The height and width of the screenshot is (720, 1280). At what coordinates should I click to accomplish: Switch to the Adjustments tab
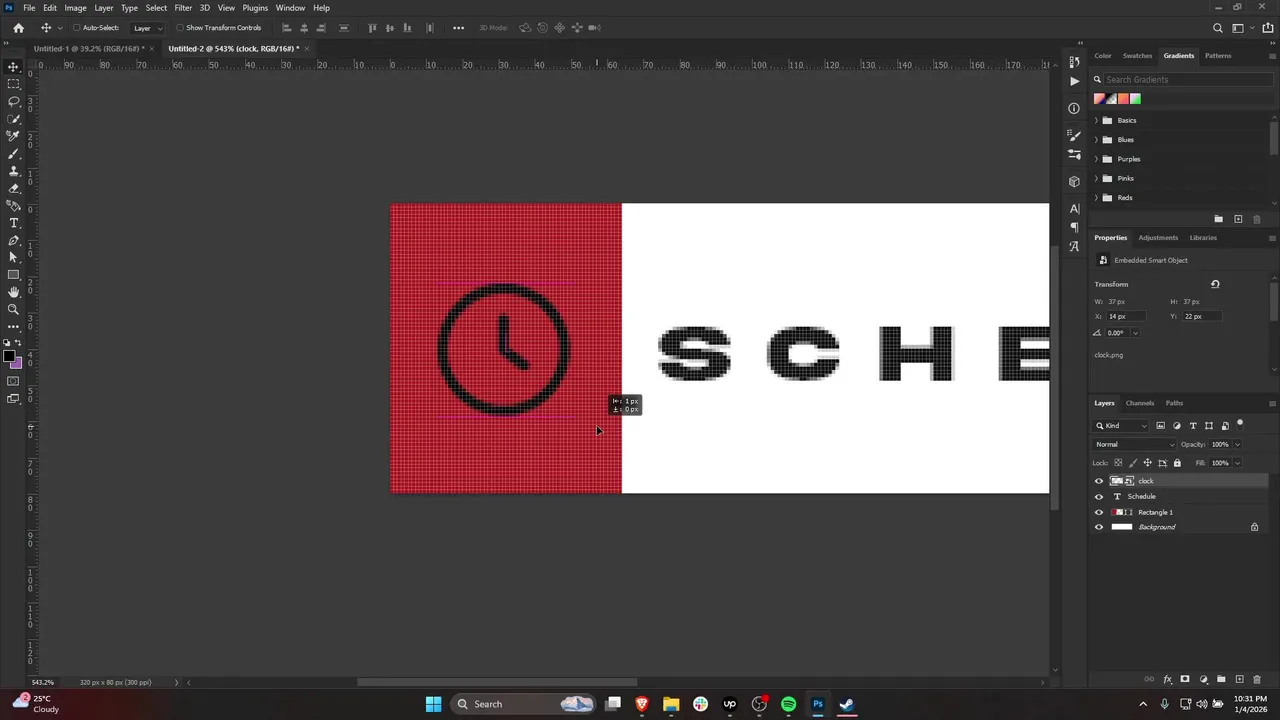1158,238
